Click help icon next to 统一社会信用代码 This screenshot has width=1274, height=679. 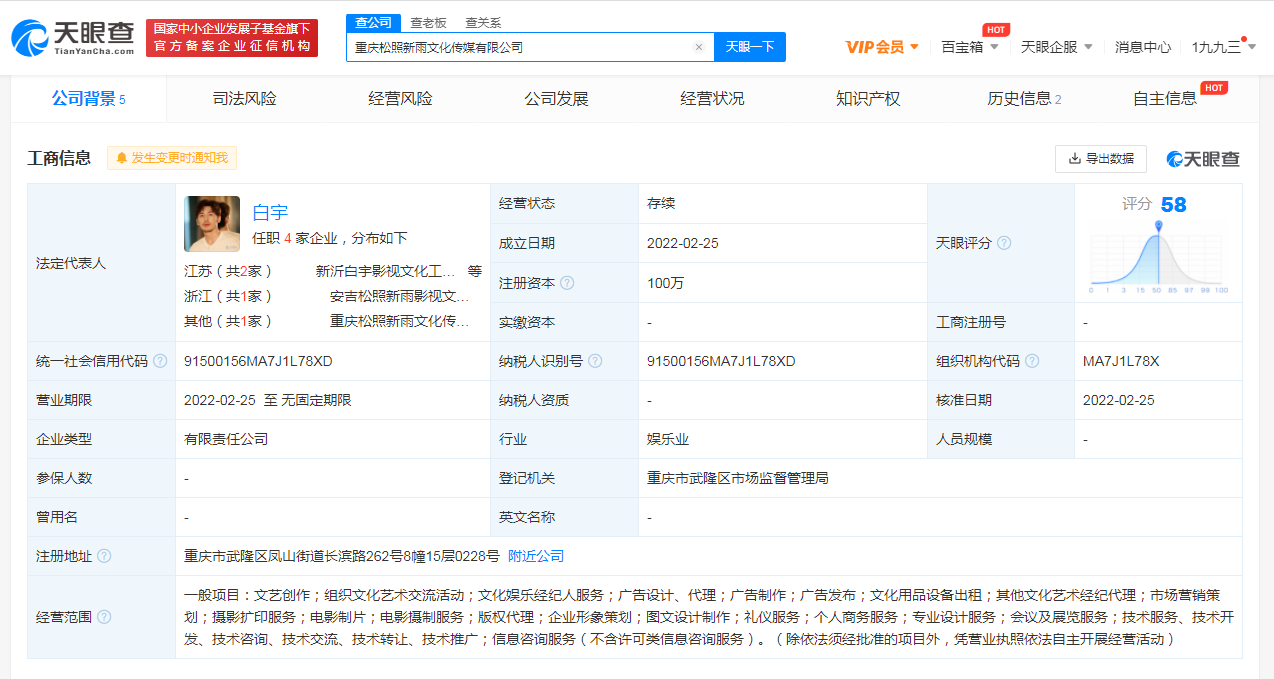(x=160, y=361)
